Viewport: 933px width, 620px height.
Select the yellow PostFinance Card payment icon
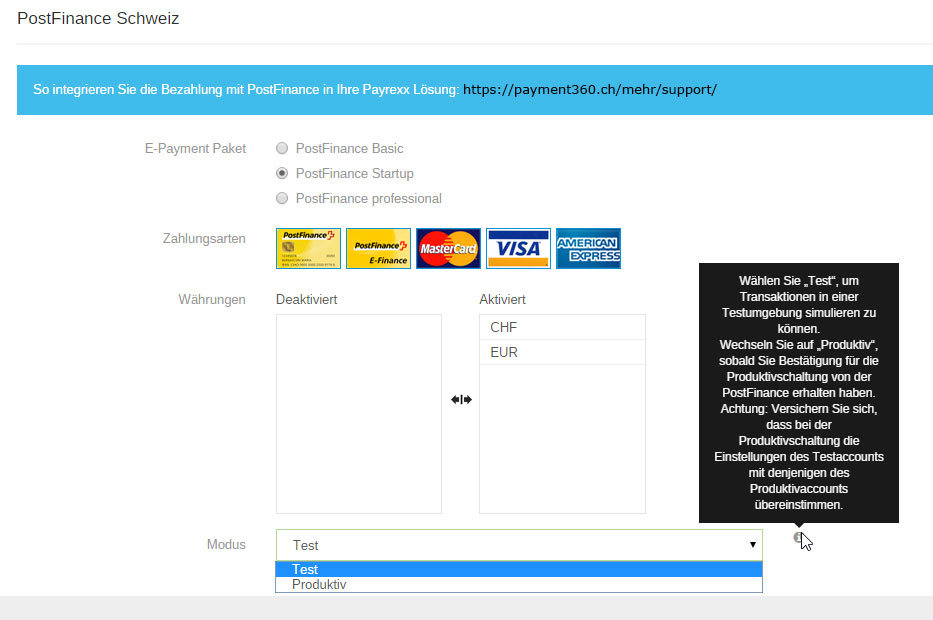coord(308,249)
